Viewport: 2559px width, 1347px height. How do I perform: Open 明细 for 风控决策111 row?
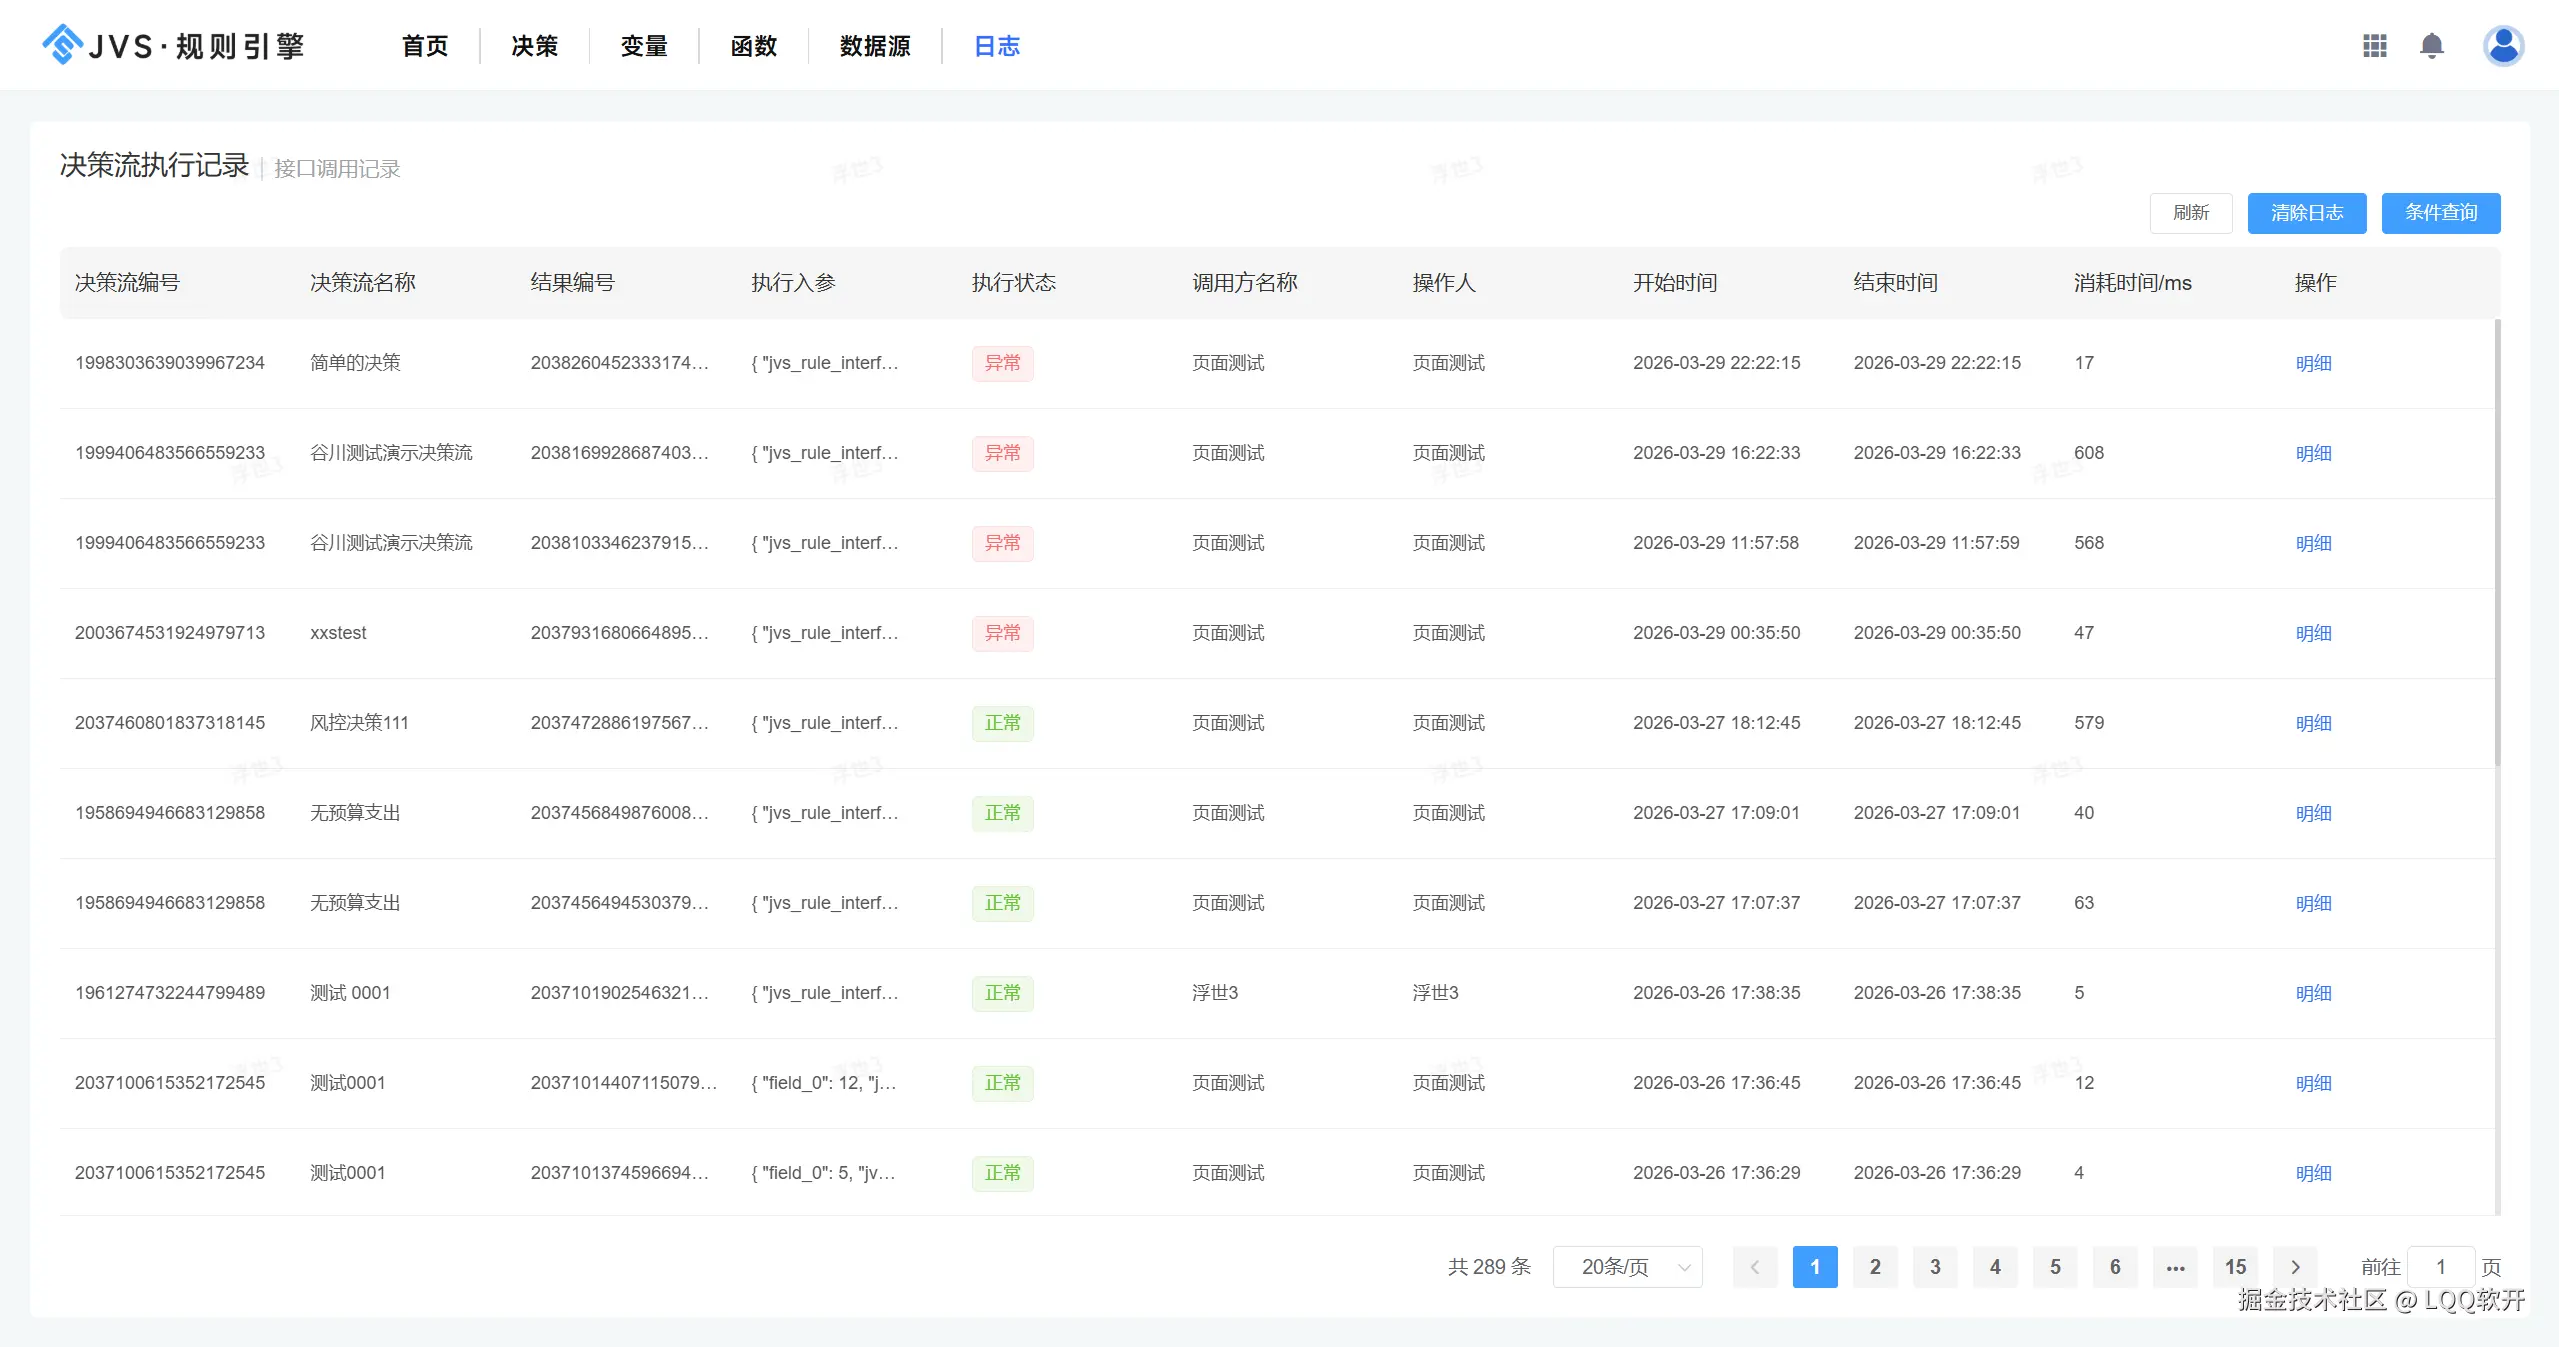2313,723
